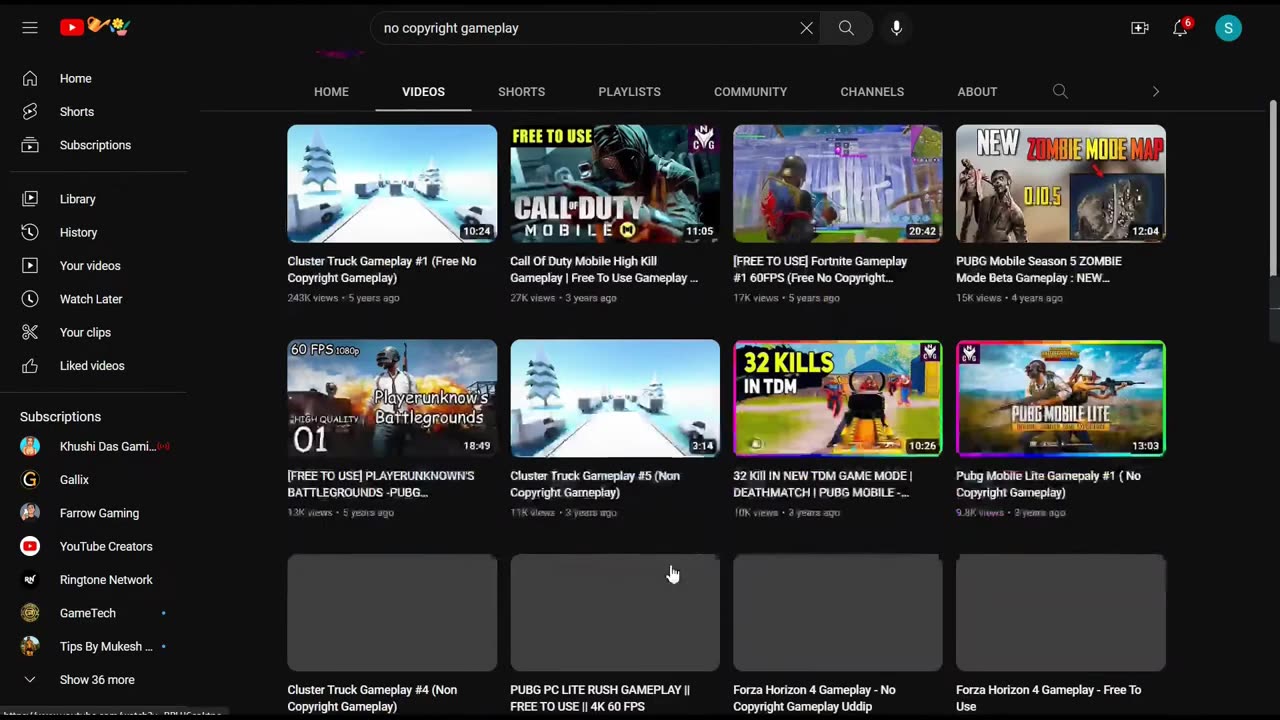The image size is (1280, 720).
Task: Start voice search with the microphone
Action: coord(896,28)
